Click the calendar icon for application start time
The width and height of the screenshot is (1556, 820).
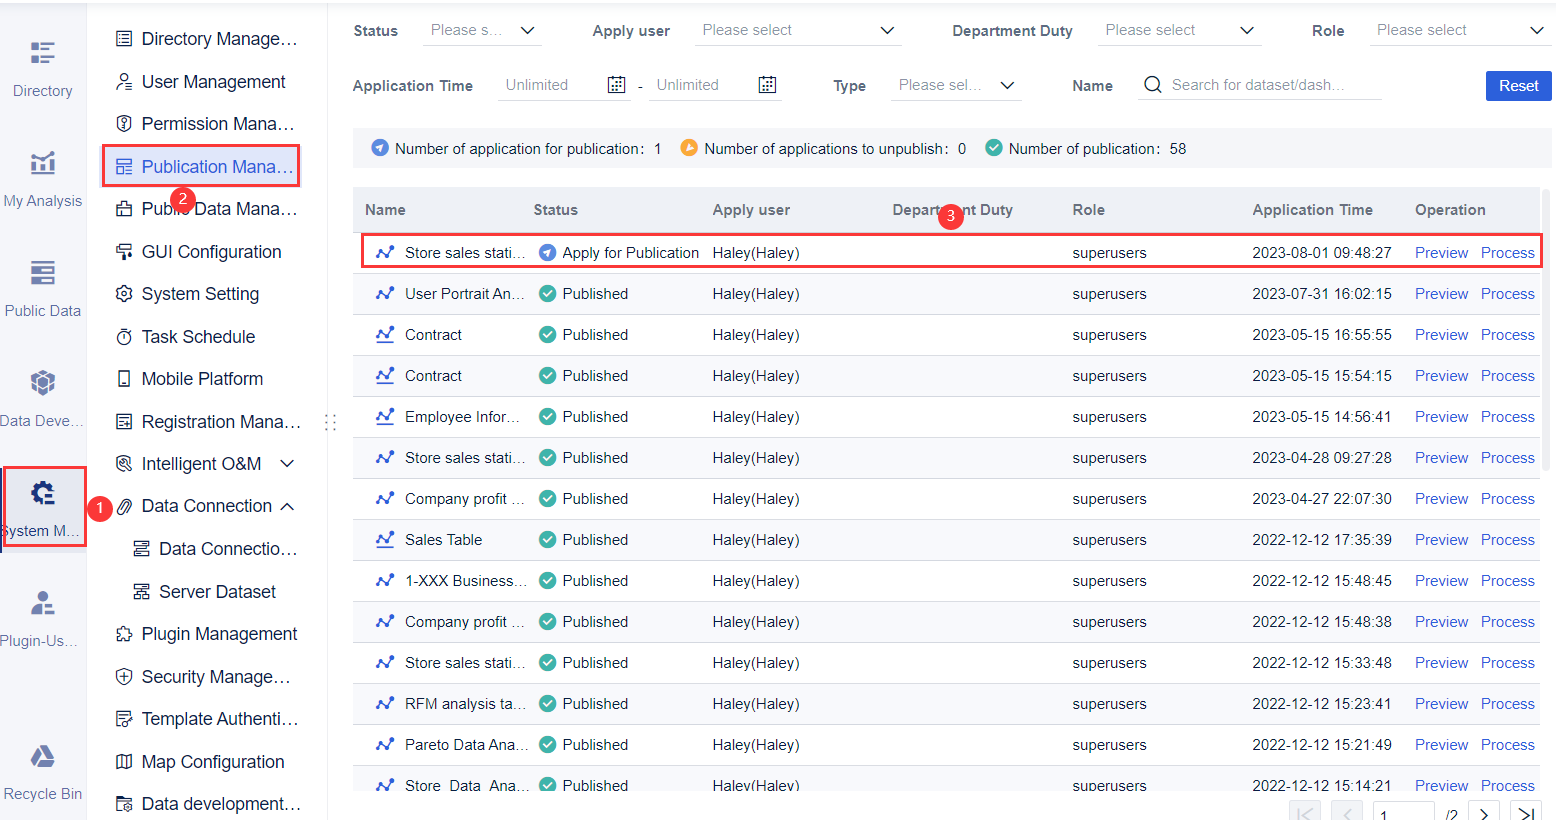click(616, 84)
